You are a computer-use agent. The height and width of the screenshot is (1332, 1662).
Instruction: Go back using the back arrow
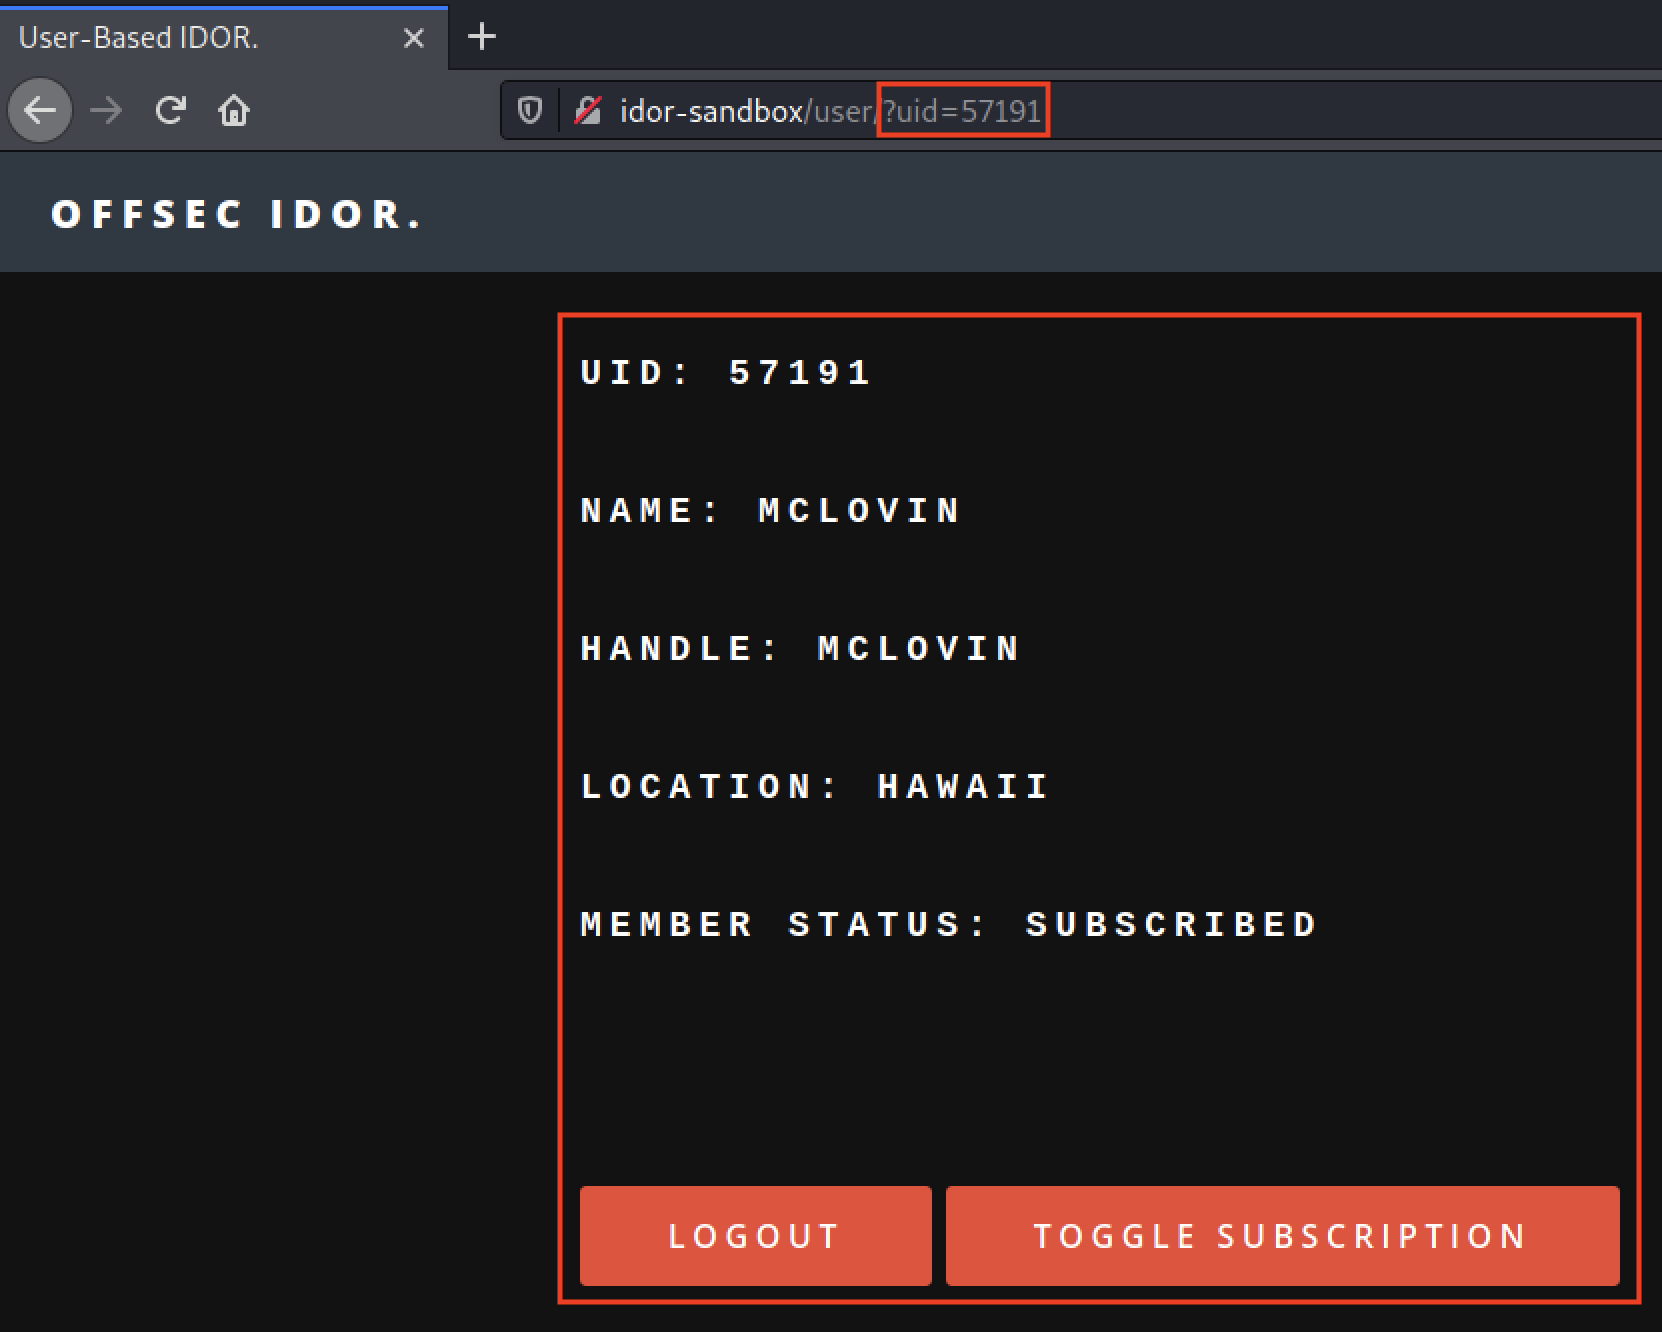[40, 110]
